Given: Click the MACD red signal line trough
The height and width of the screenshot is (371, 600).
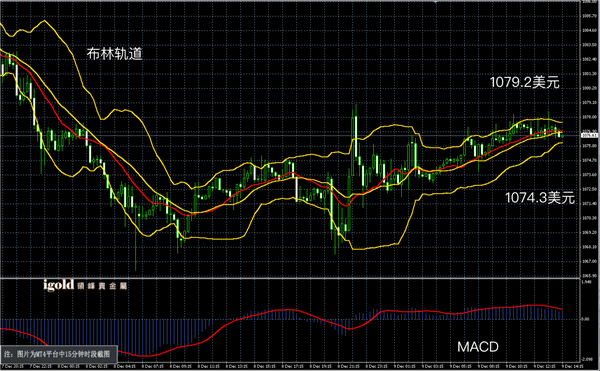Looking at the screenshot, I should click(x=142, y=356).
